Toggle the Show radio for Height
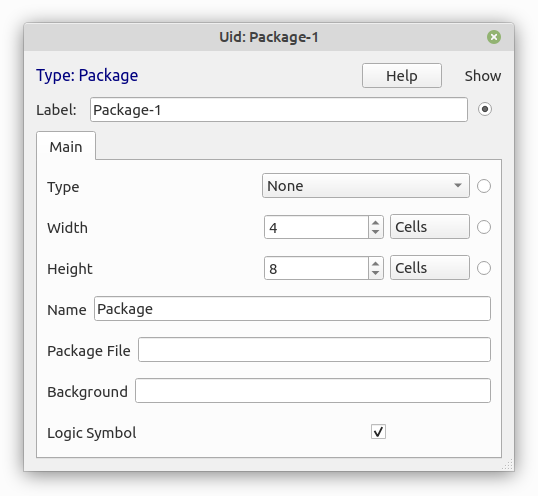 point(484,268)
